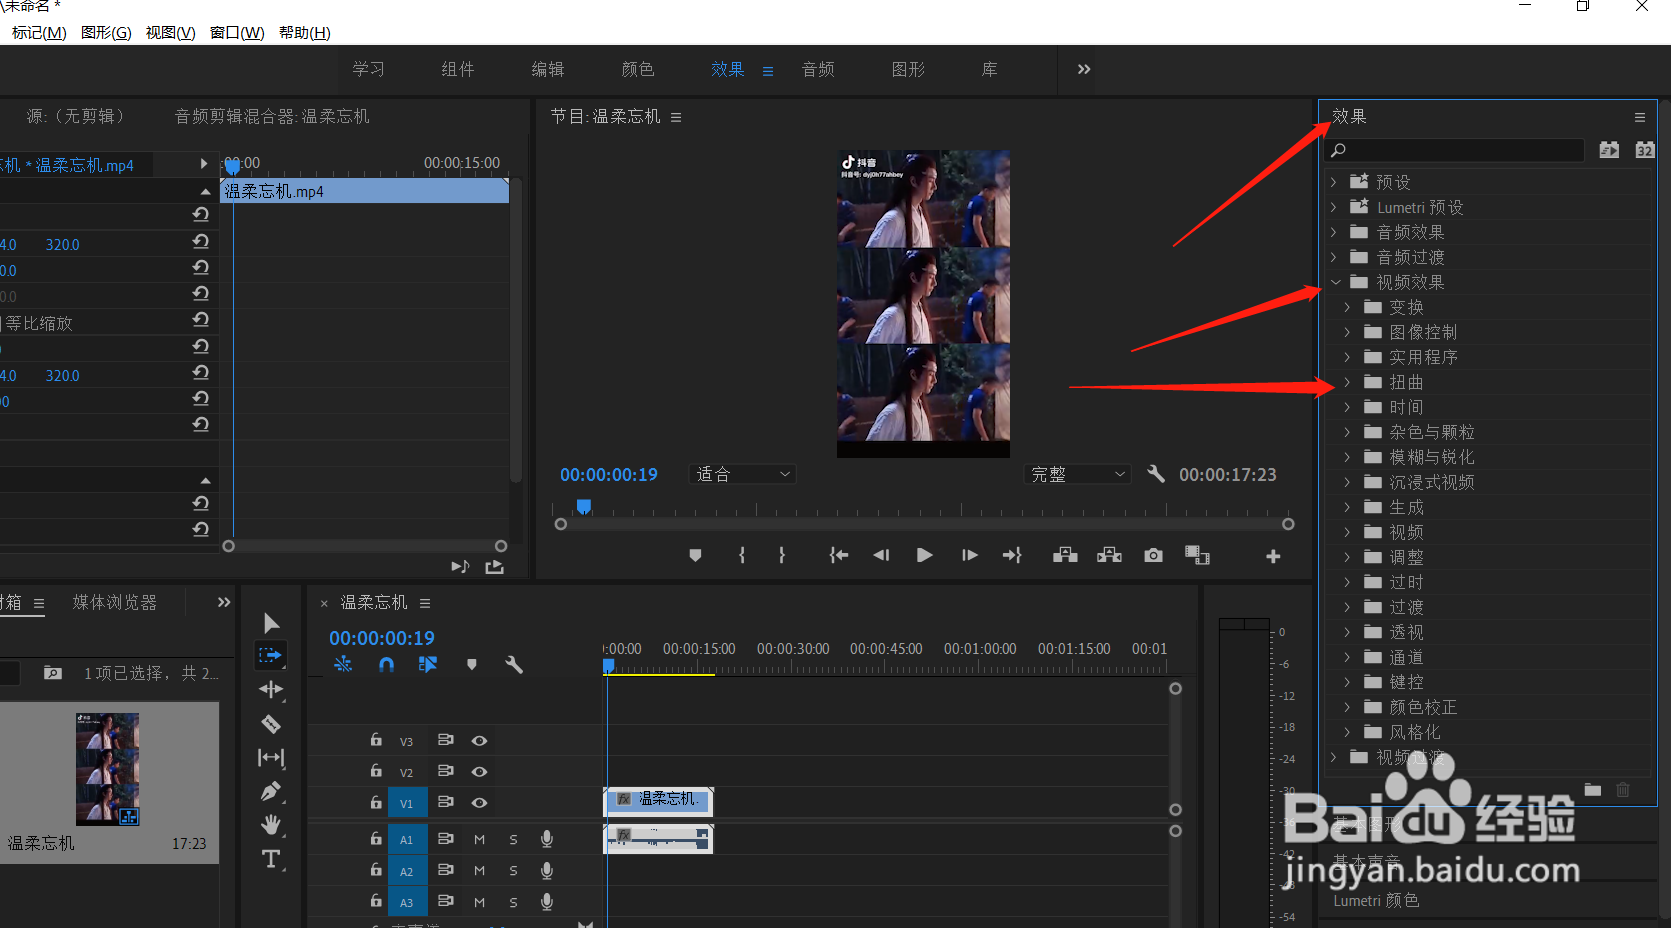Export frame with the camera icon

coord(1153,555)
